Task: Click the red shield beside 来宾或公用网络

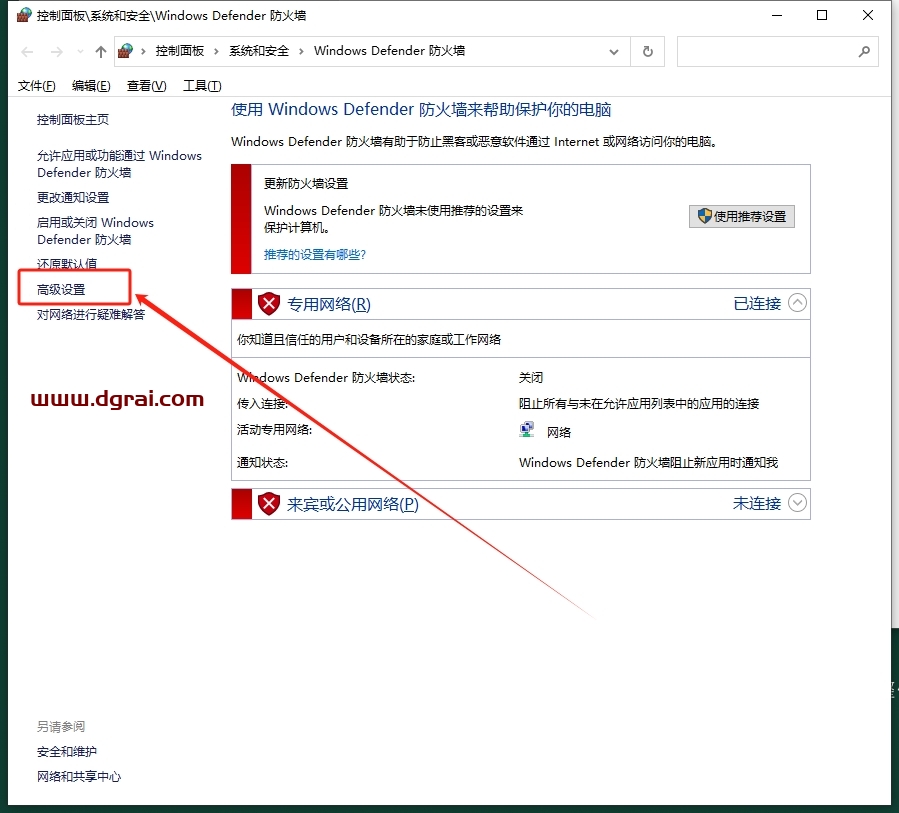Action: click(268, 504)
